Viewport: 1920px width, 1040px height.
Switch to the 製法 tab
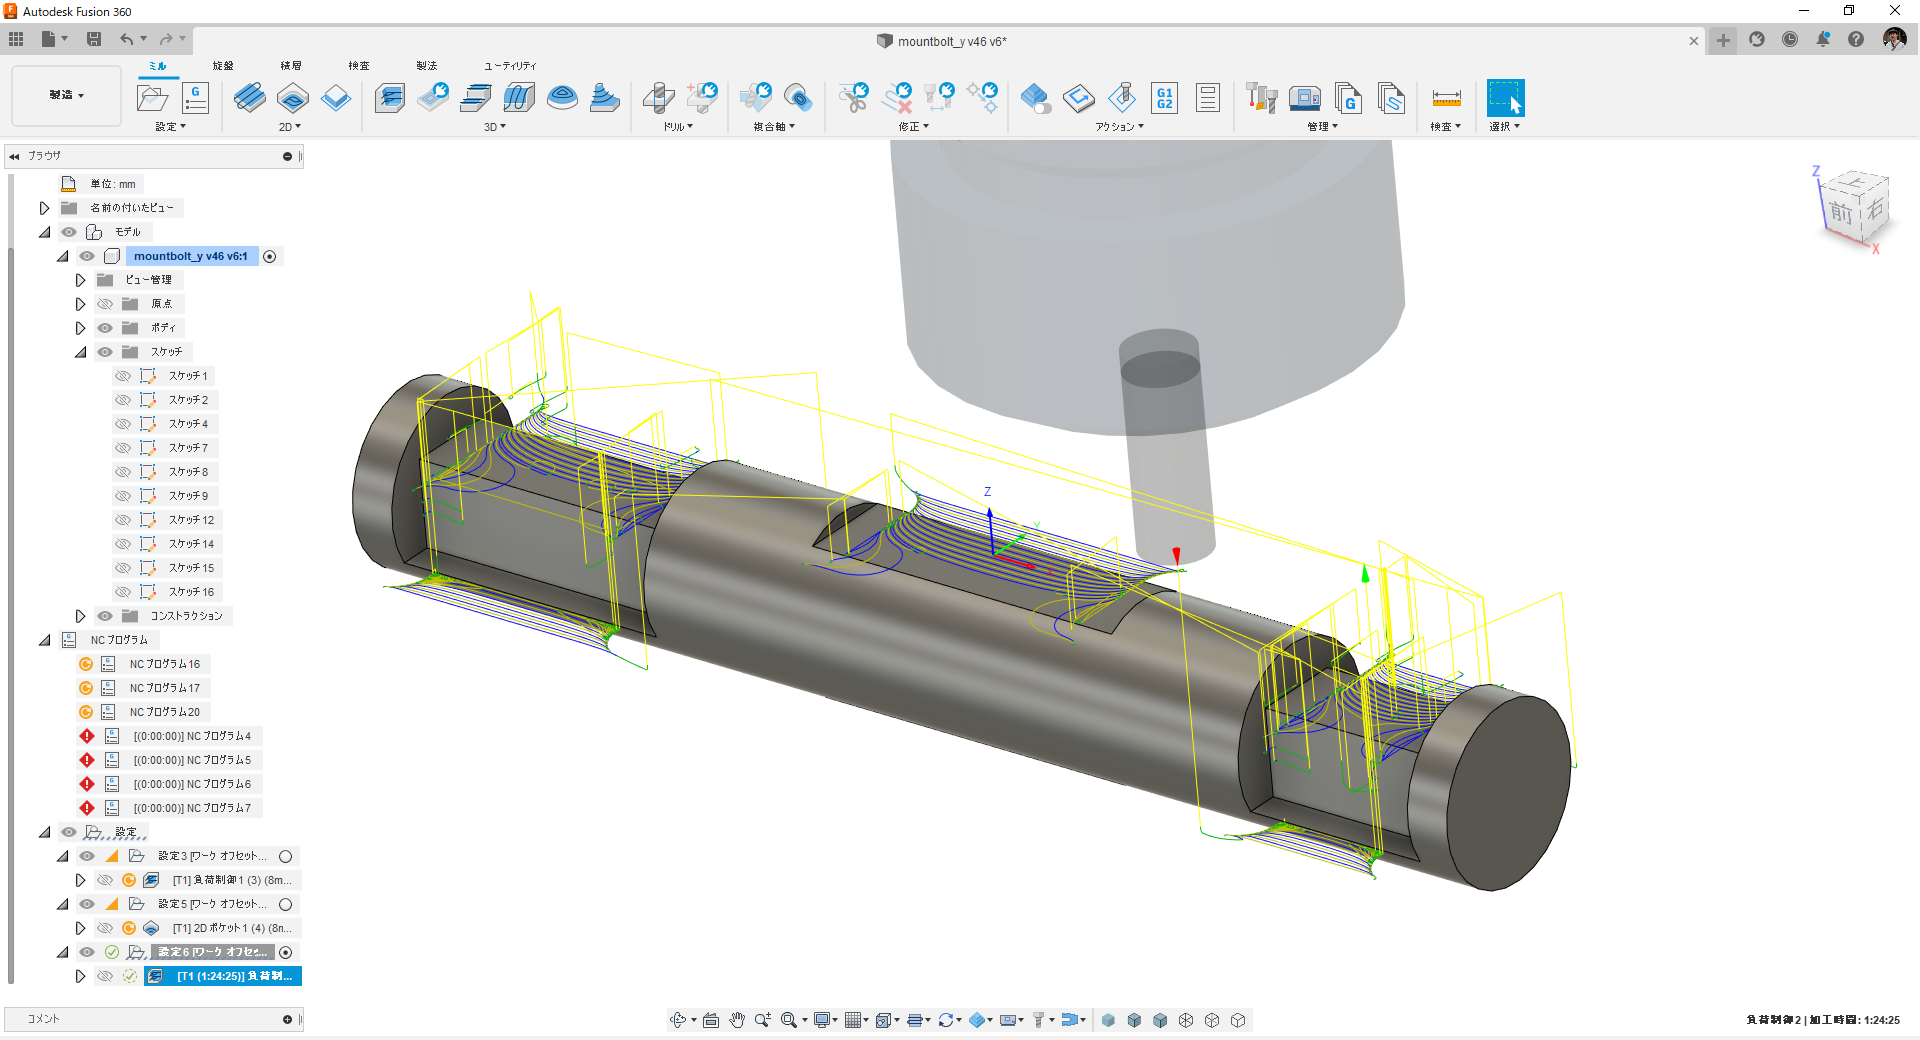[x=427, y=66]
